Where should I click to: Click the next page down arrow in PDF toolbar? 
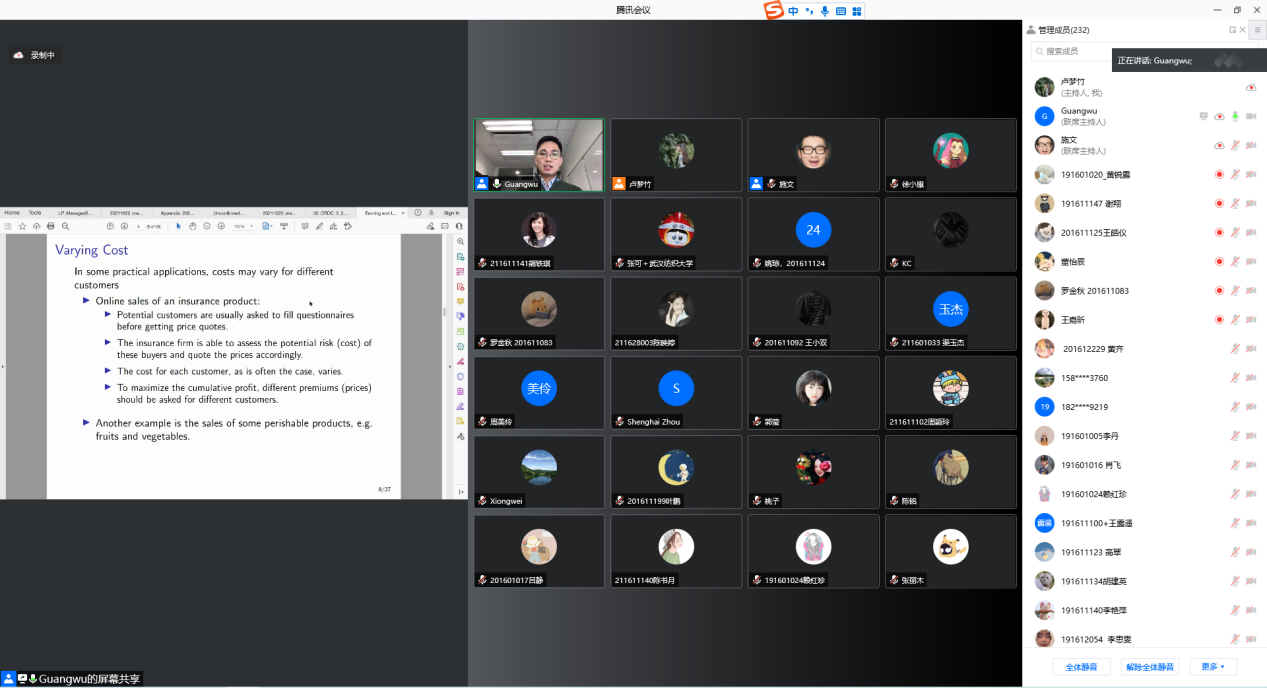point(125,226)
